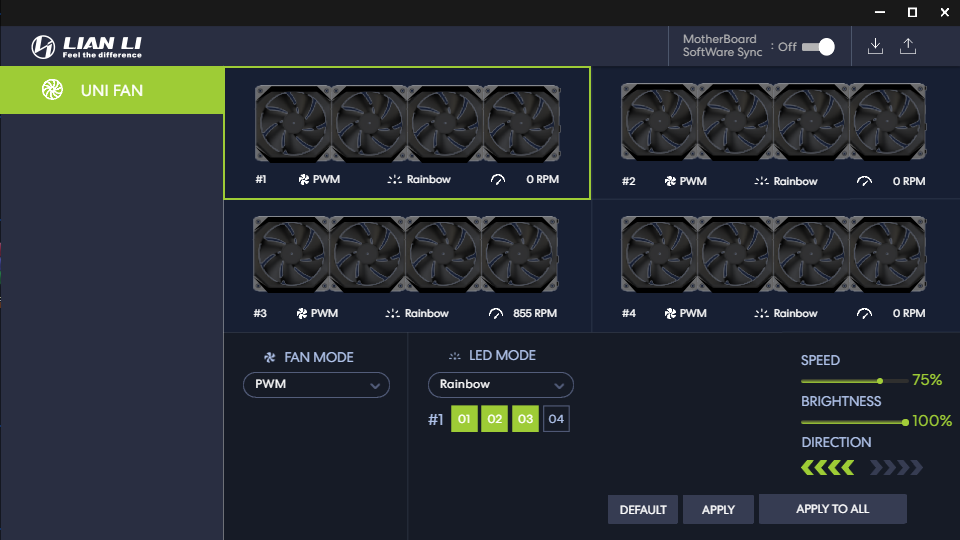Select the left direction arrows
The width and height of the screenshot is (960, 540).
point(828,468)
